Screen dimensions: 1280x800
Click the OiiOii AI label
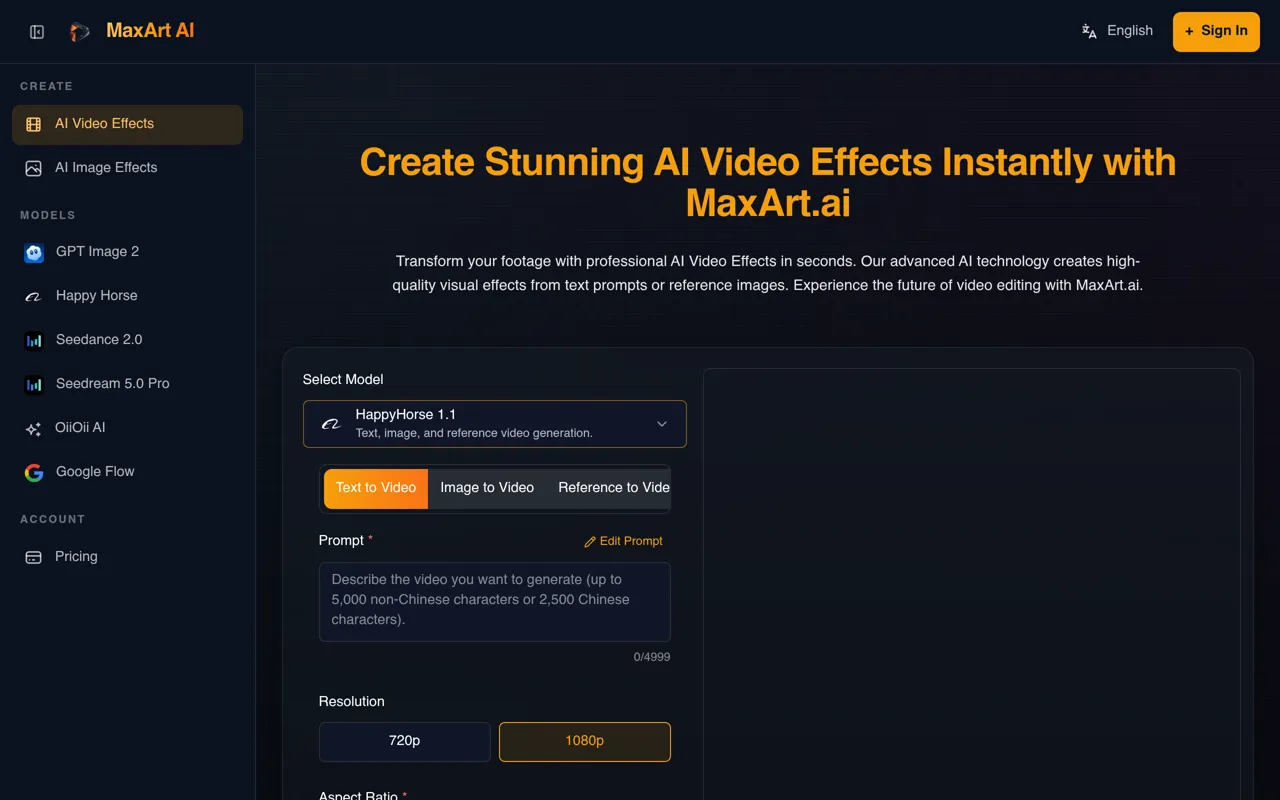80,428
